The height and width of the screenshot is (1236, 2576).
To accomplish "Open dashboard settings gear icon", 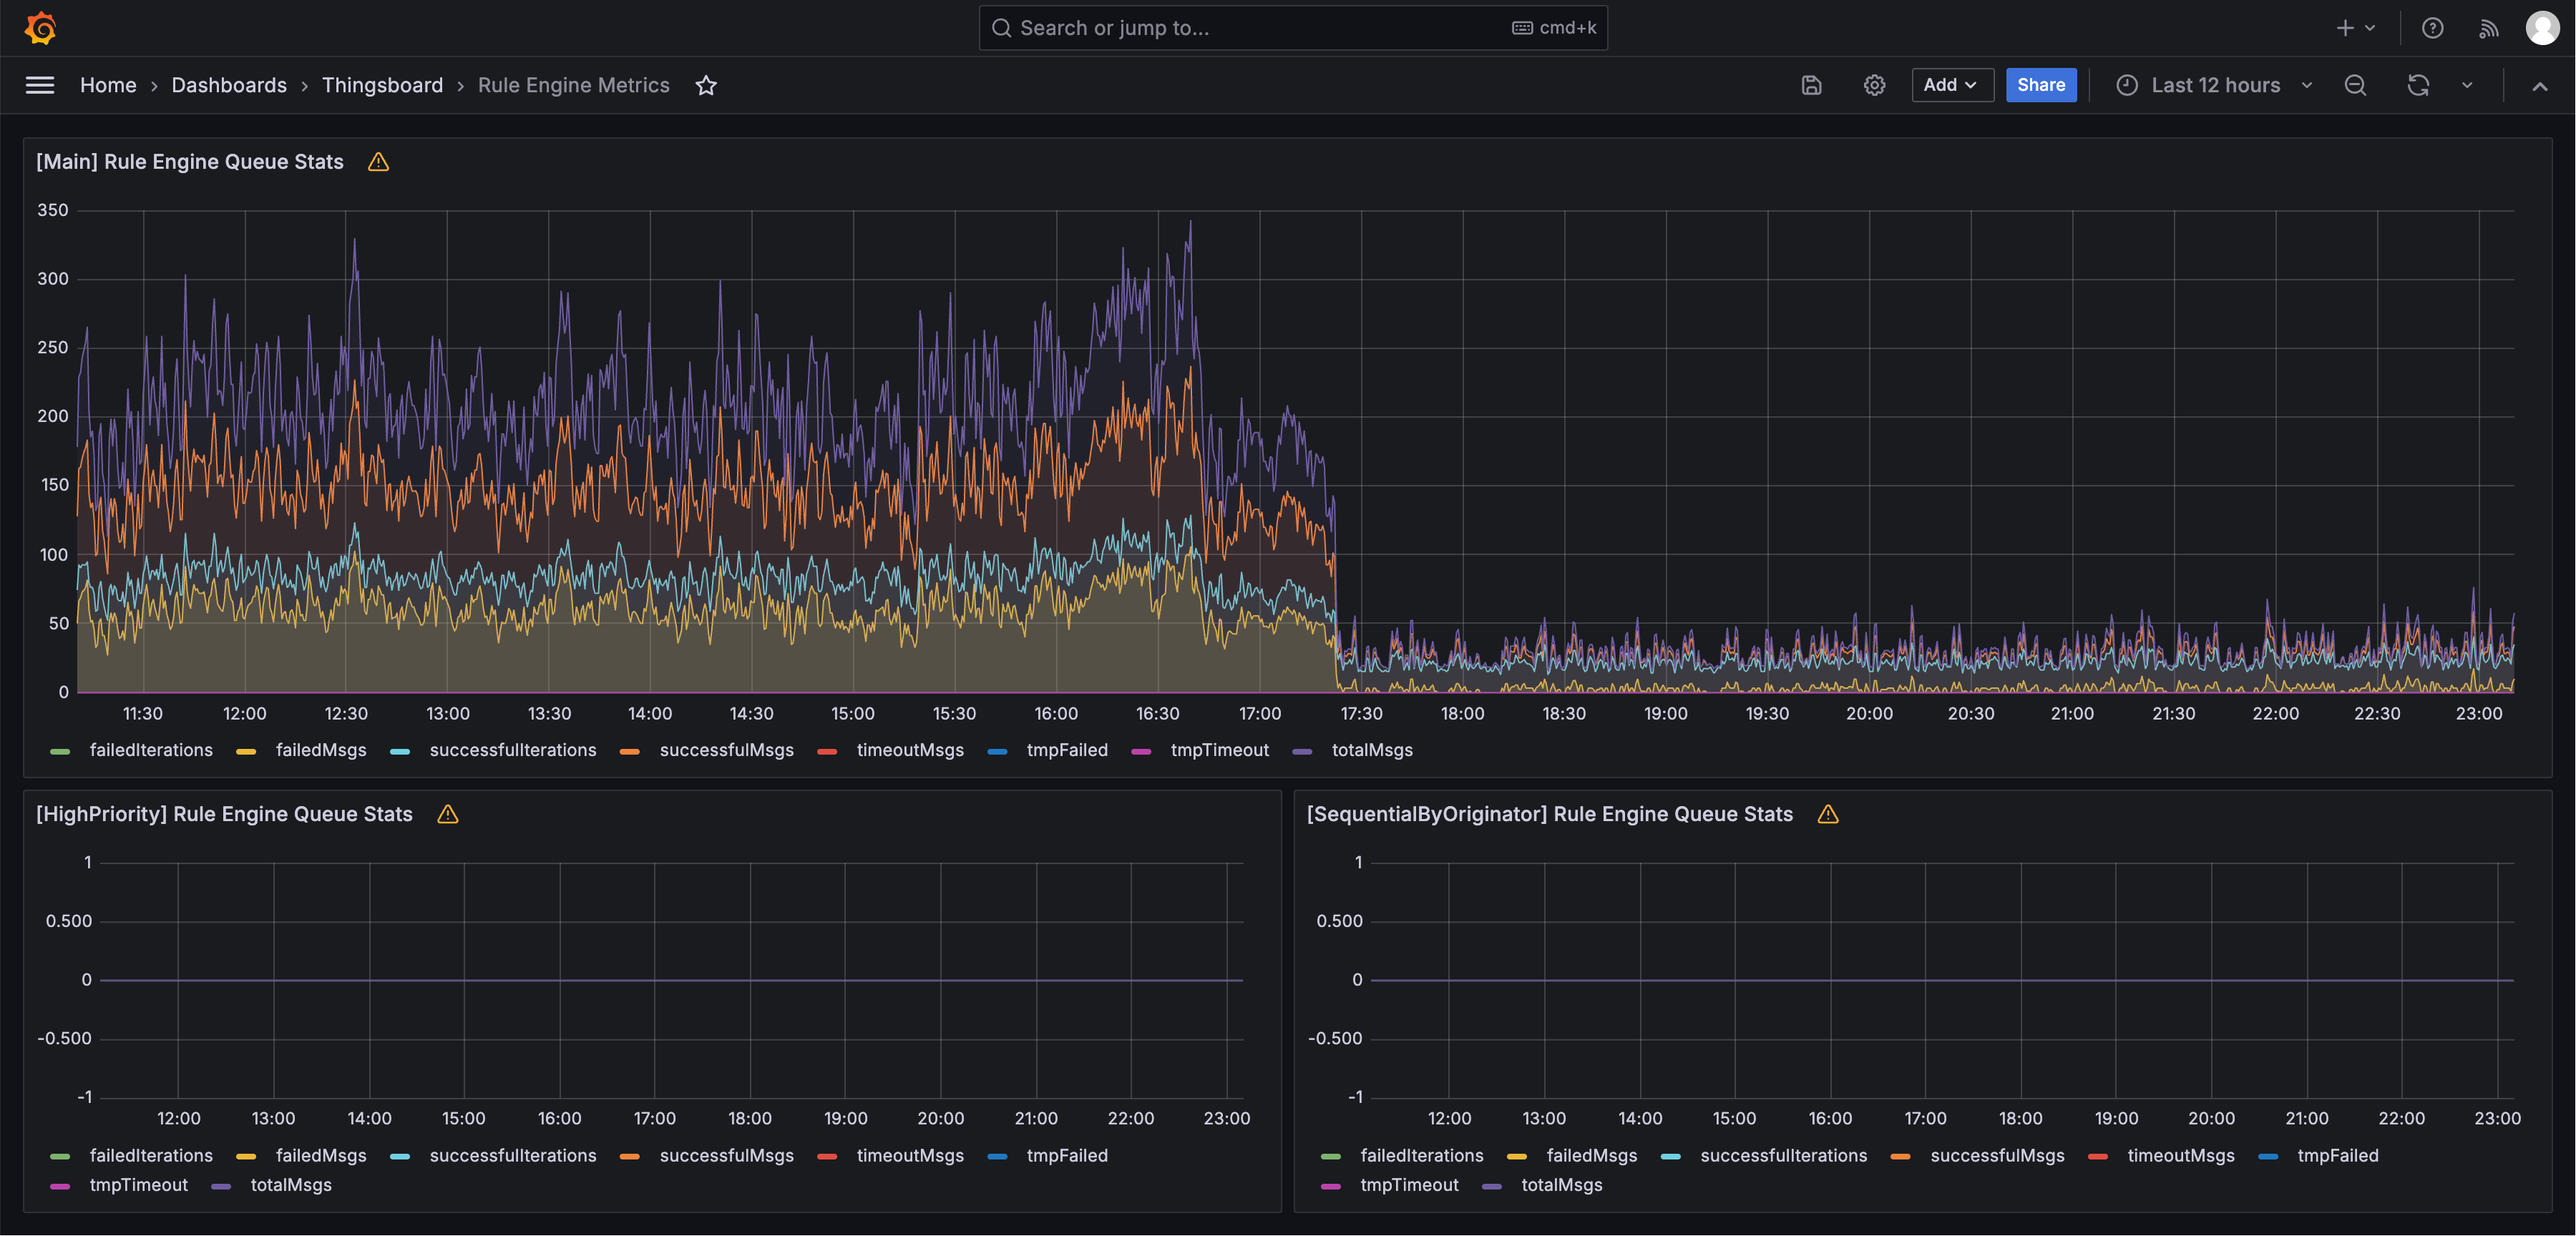I will 1874,85.
